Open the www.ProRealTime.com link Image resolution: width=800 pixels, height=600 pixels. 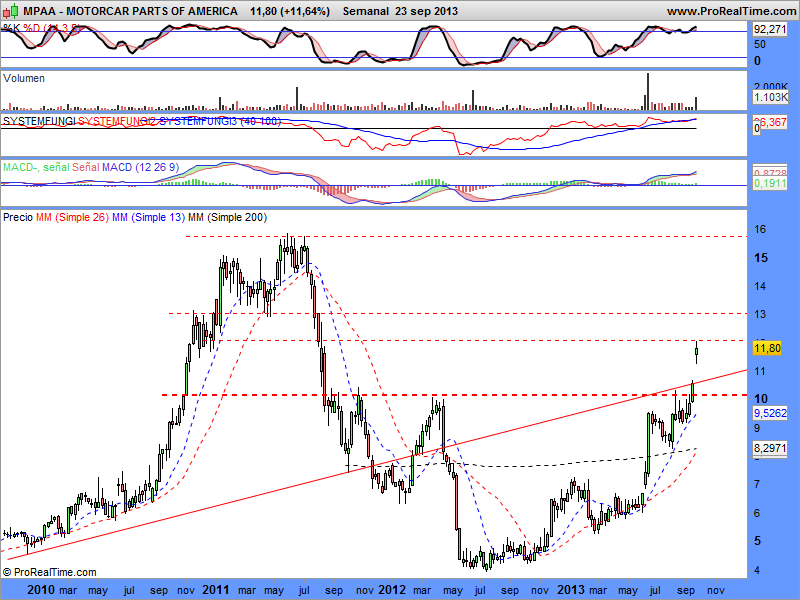tap(732, 11)
